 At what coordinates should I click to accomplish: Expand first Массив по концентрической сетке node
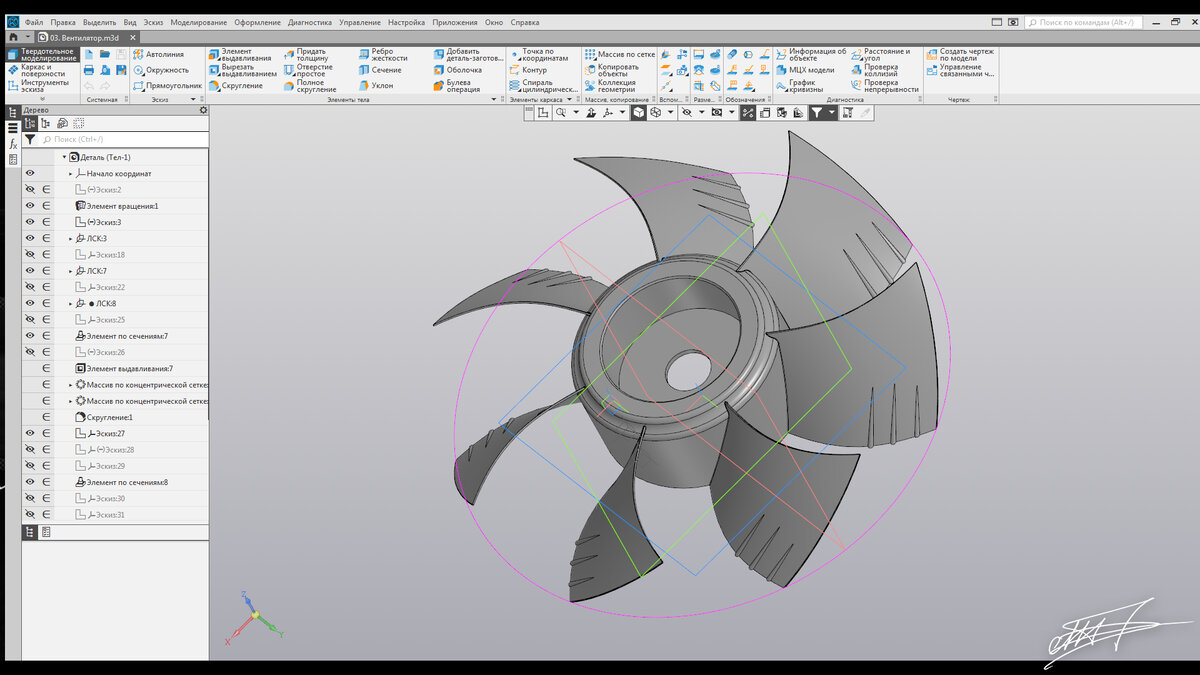tap(70, 385)
